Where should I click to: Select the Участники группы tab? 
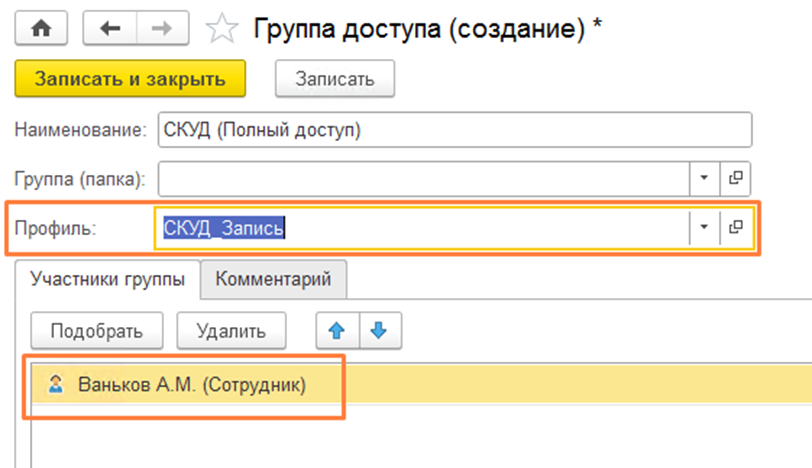107,280
